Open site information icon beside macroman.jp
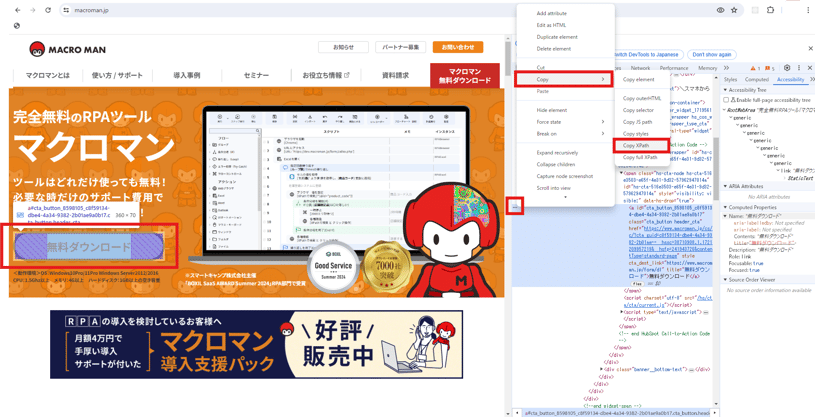 tap(66, 10)
